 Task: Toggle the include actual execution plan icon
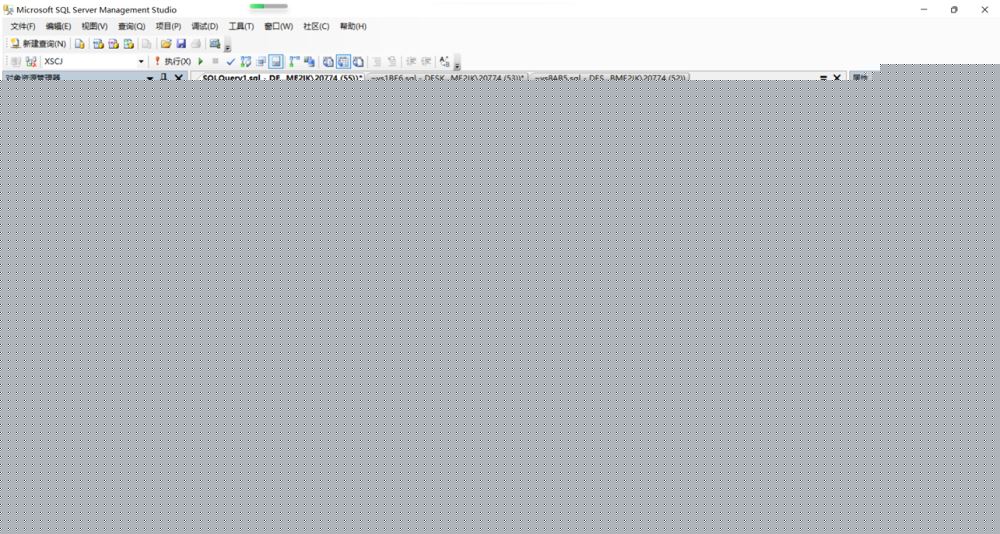coord(294,62)
